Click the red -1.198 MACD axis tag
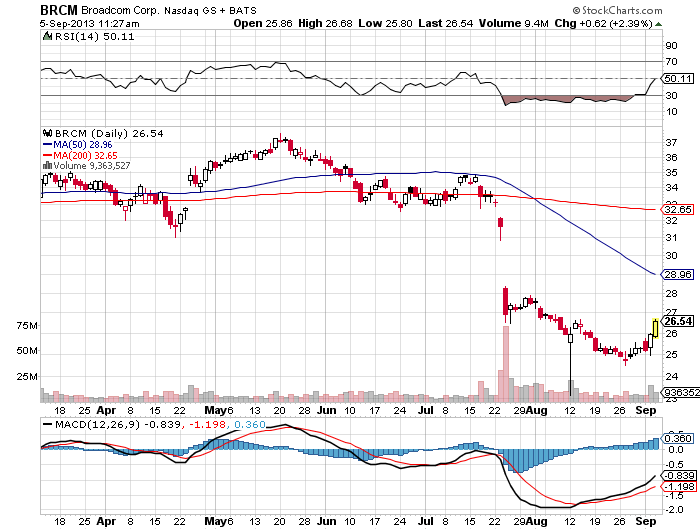Screen dimensions: 700x530 click(678, 486)
